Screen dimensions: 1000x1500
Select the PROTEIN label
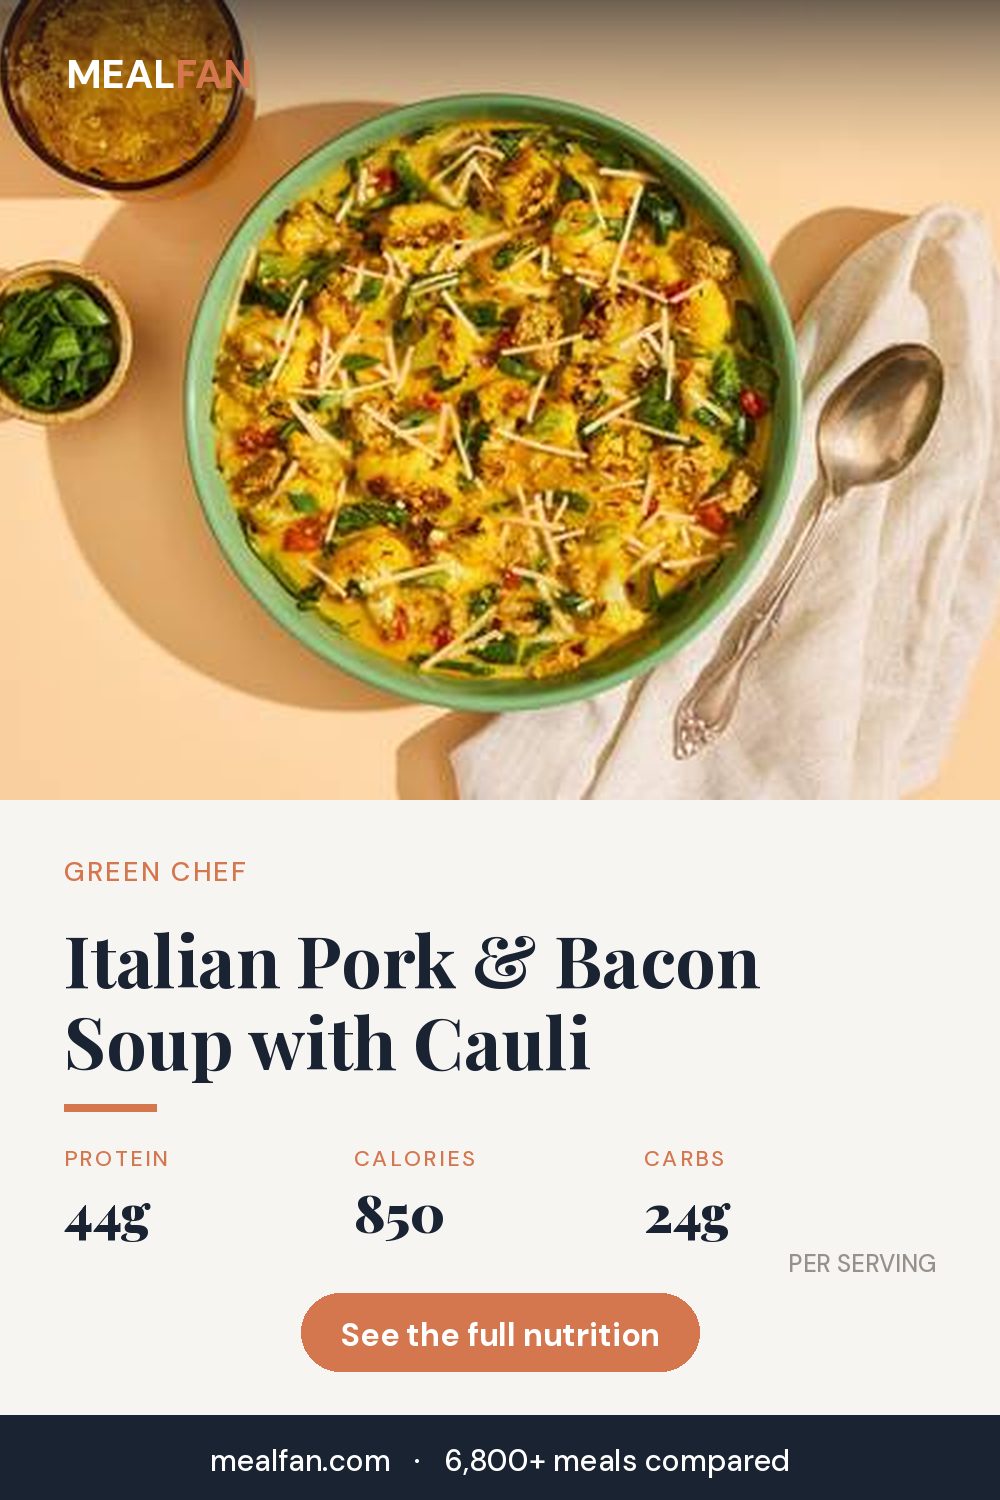(x=117, y=1159)
